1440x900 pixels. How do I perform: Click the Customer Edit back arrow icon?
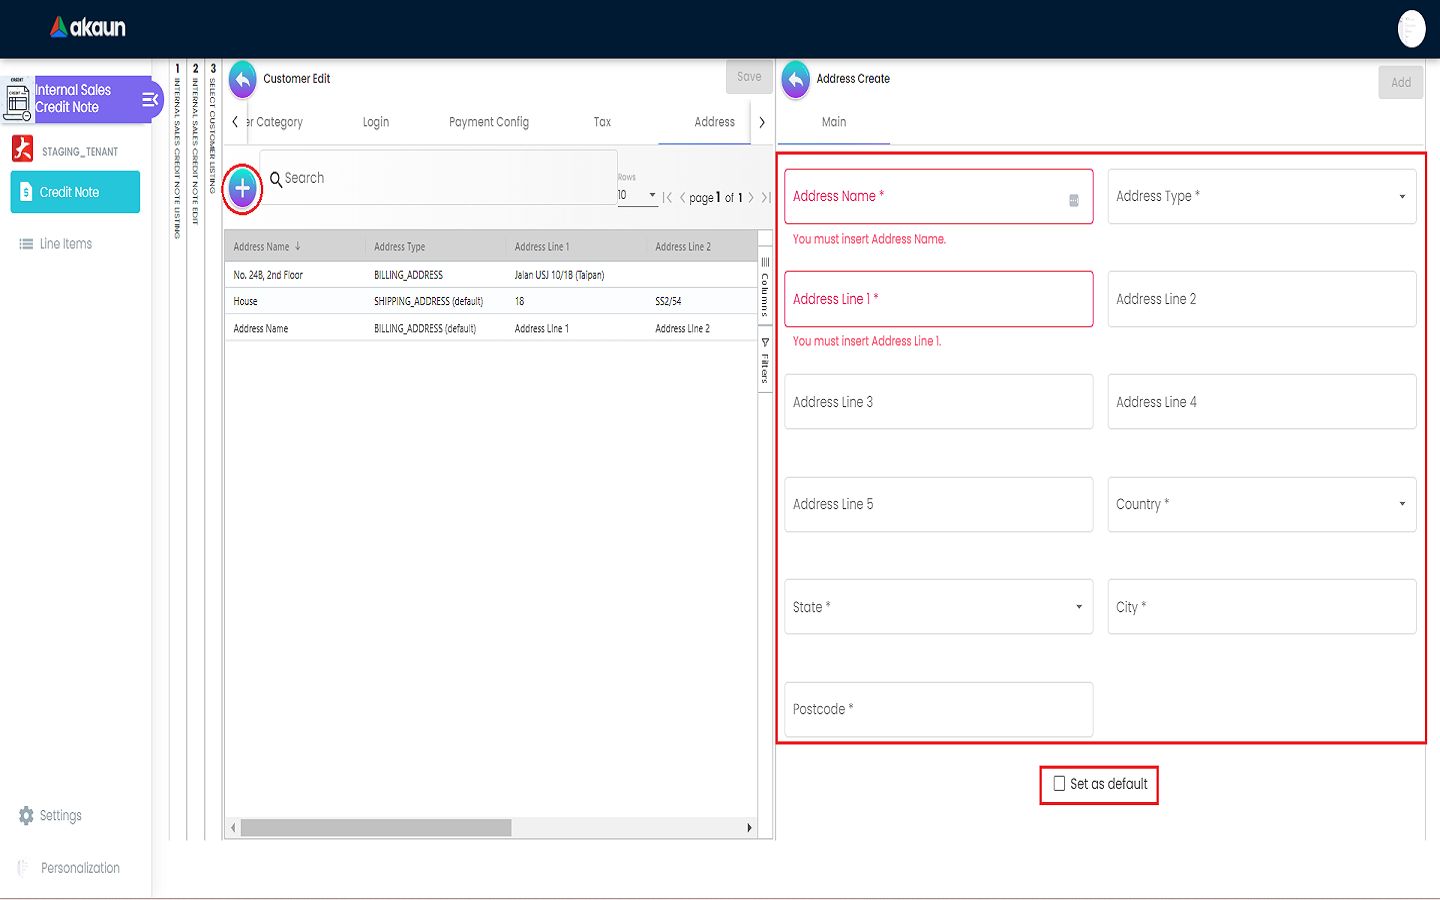tap(243, 79)
